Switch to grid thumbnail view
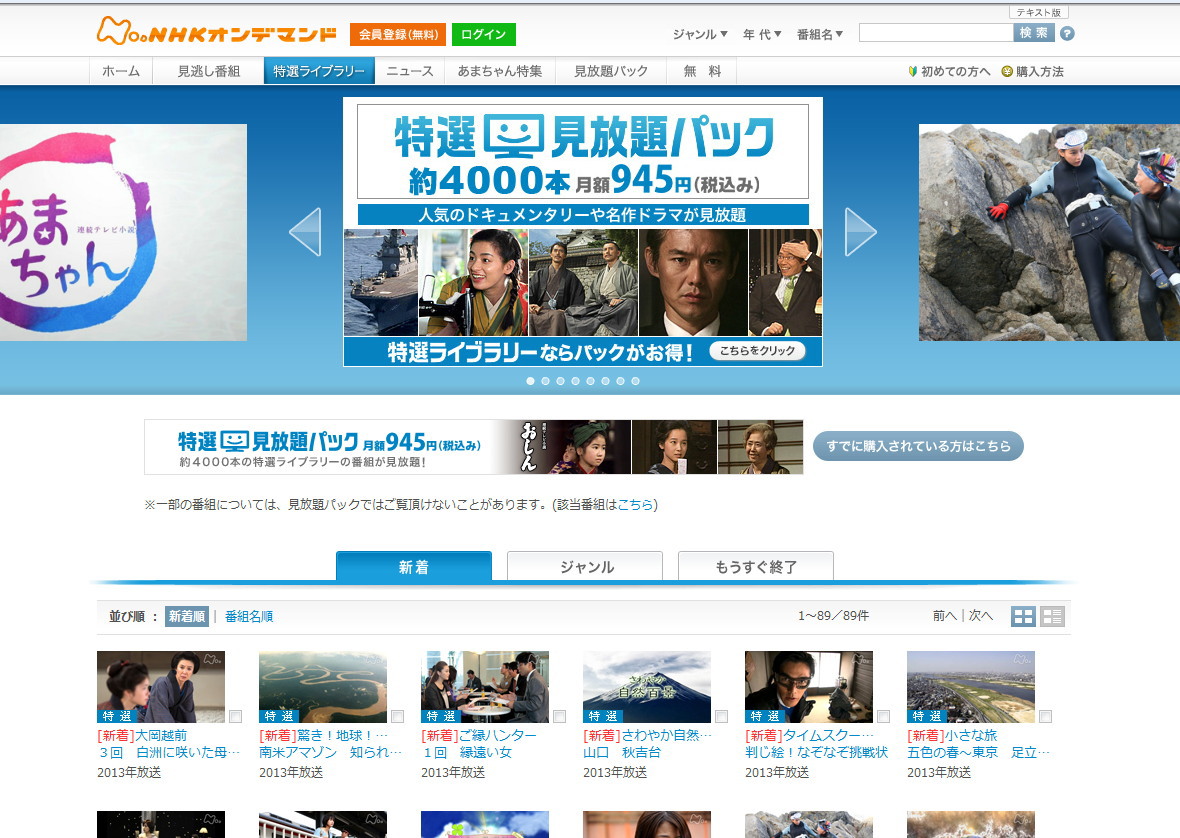1180x838 pixels. [1023, 616]
